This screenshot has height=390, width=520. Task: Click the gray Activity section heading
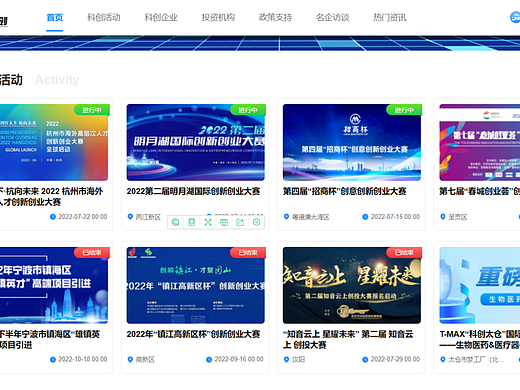(57, 80)
